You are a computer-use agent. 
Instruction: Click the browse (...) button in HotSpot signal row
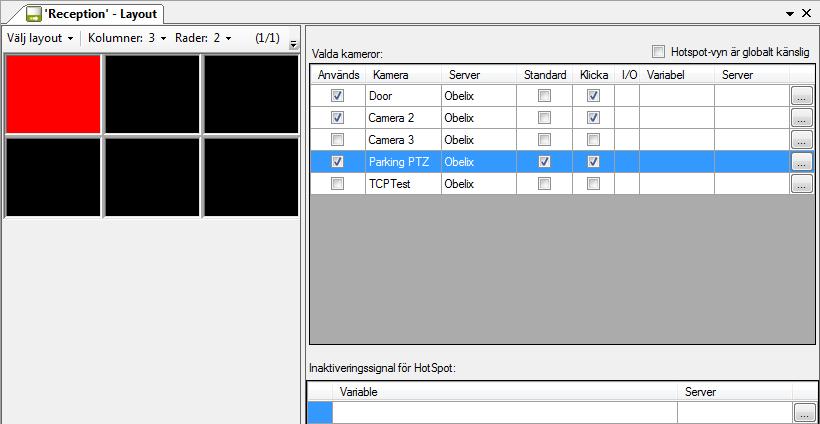point(804,412)
